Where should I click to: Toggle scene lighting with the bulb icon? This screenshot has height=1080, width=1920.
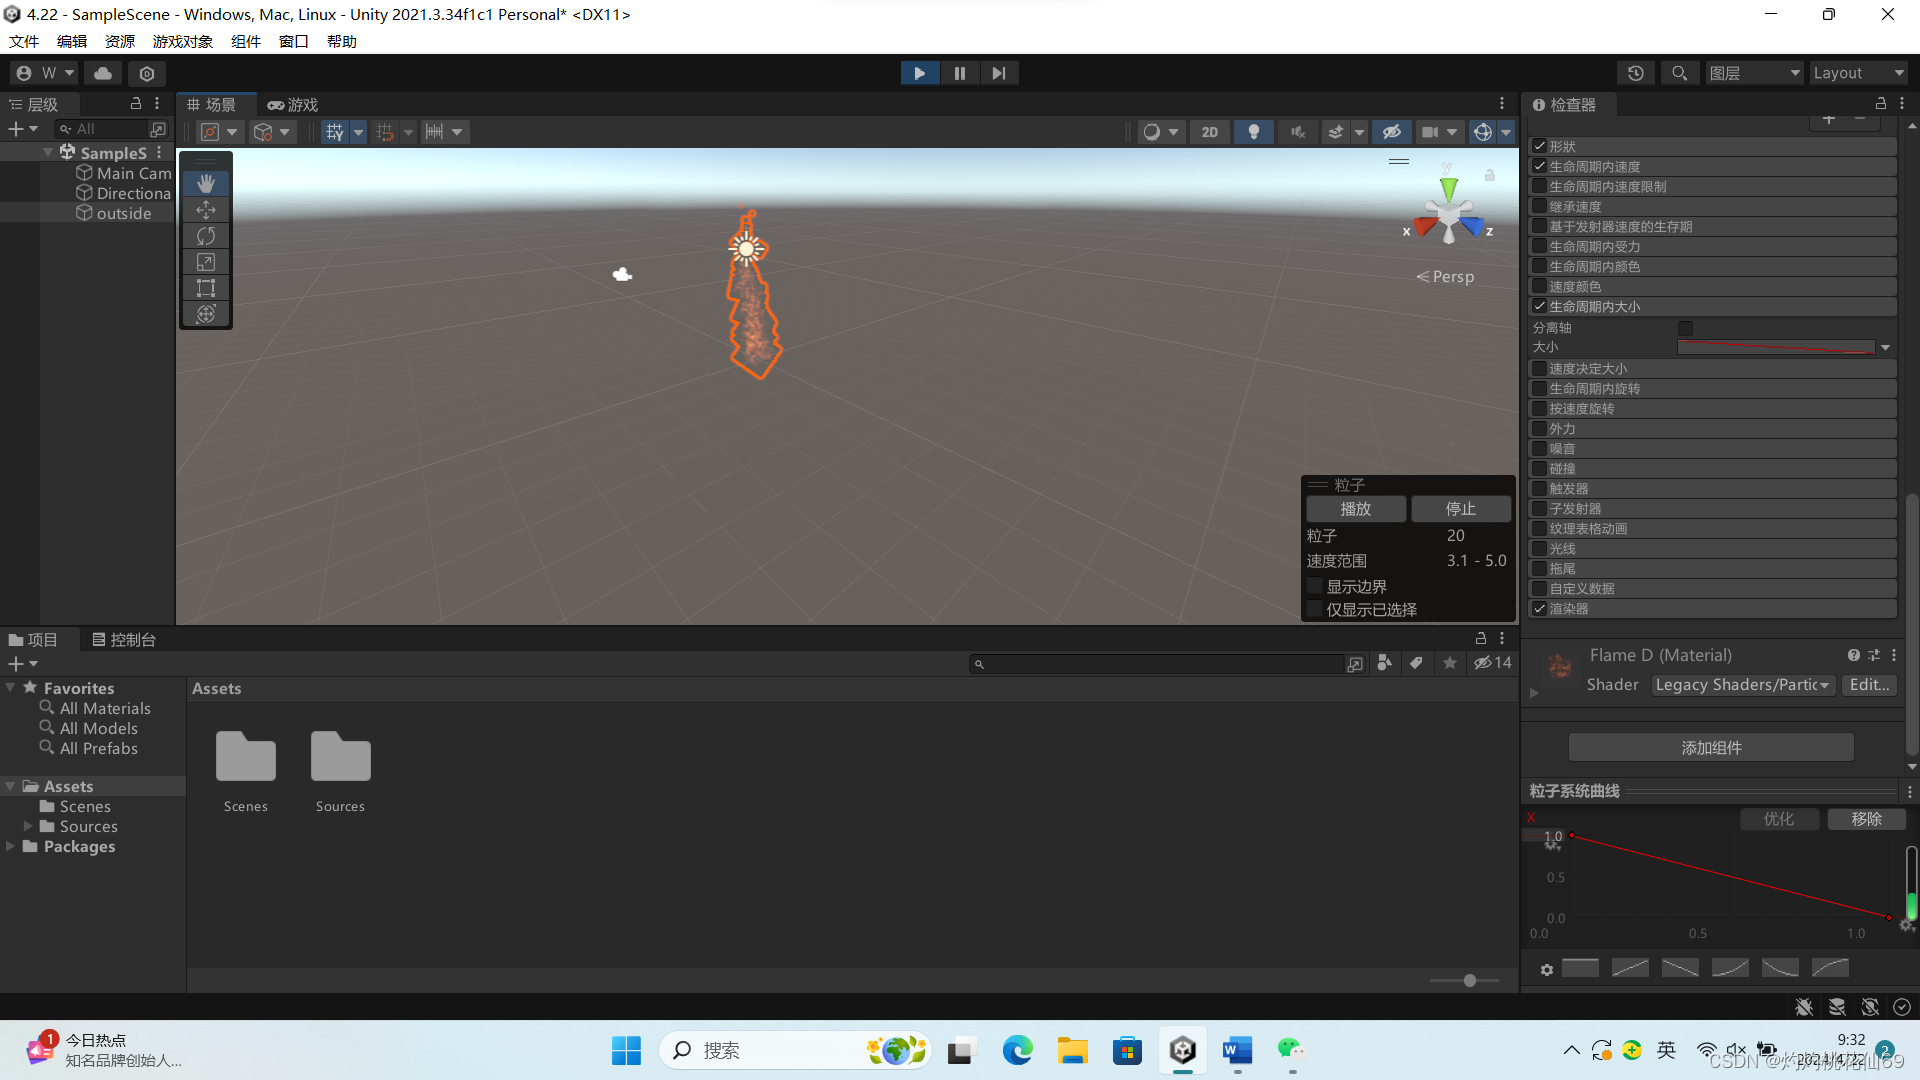tap(1254, 131)
